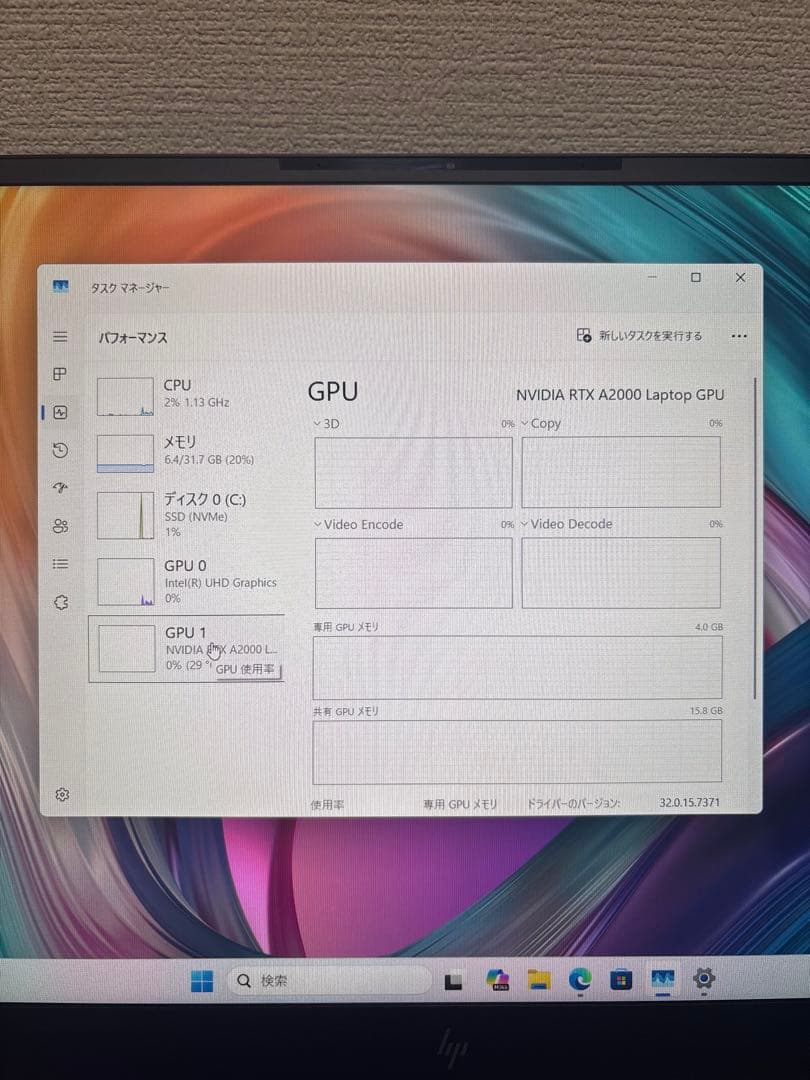Open the Copy engine graph dropdown
The width and height of the screenshot is (810, 1080).
(541, 424)
